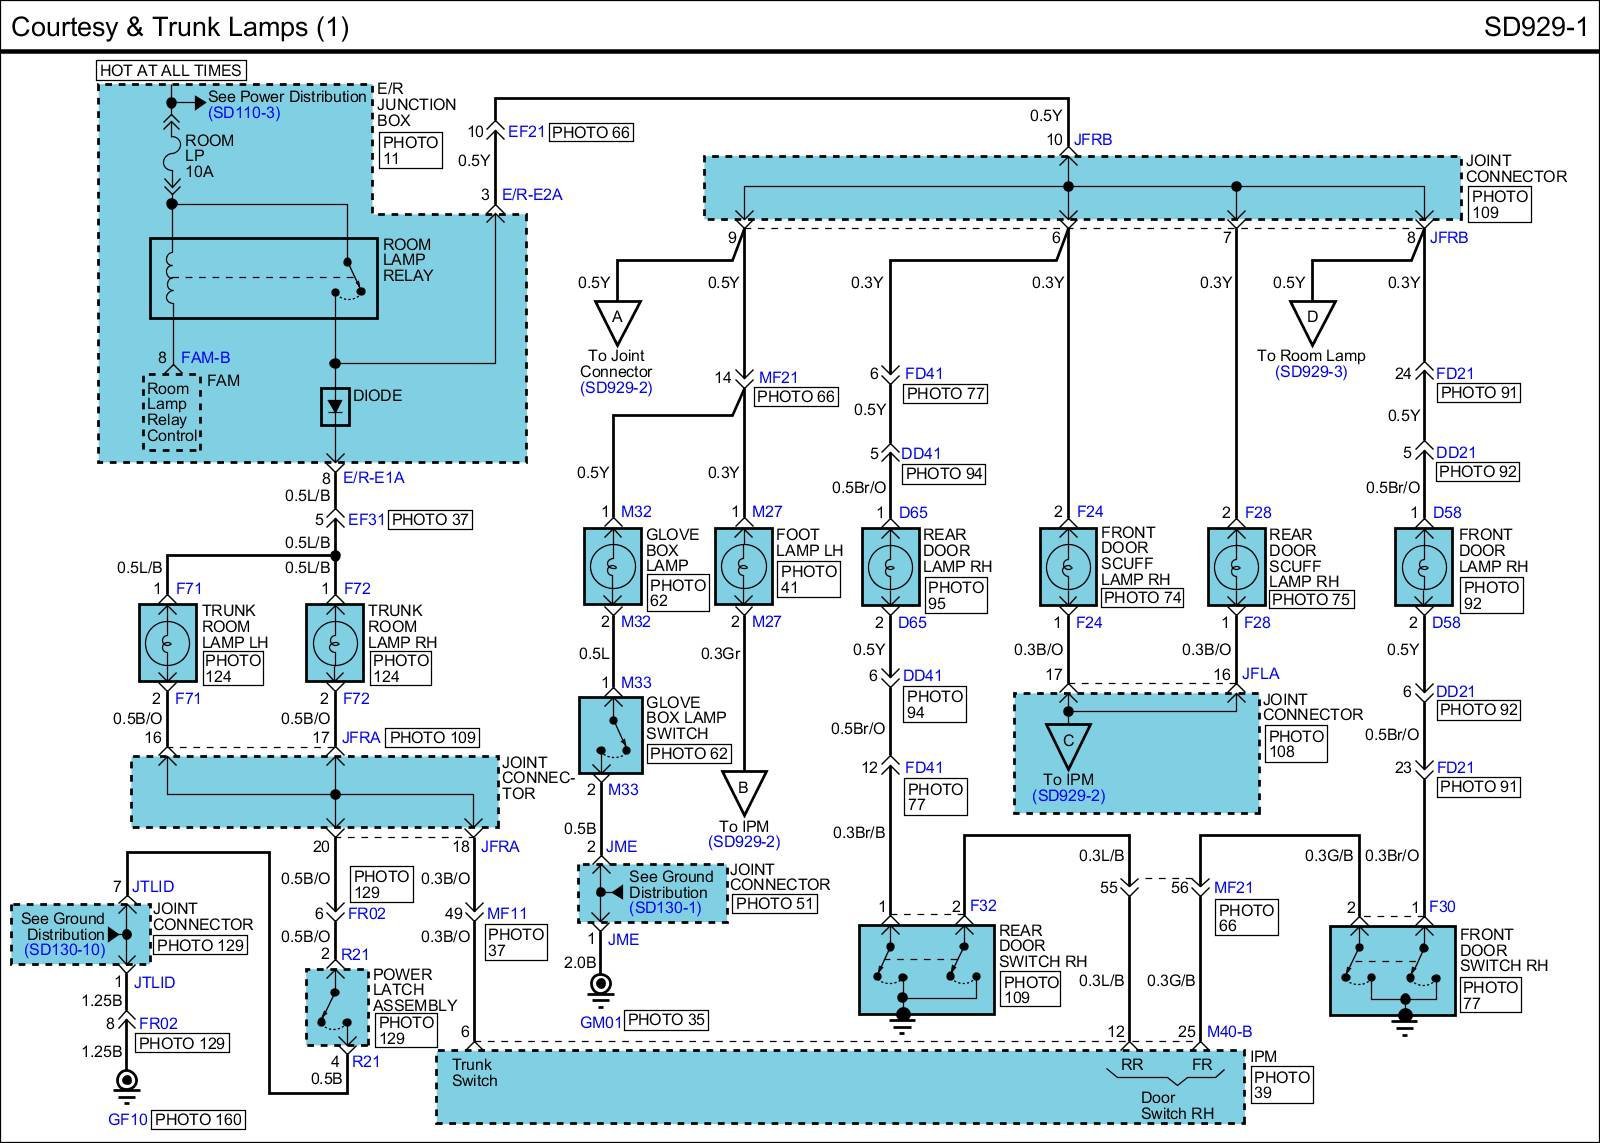The height and width of the screenshot is (1143, 1600).
Task: Open SD929-2 link under connector C
Action: click(x=1069, y=796)
